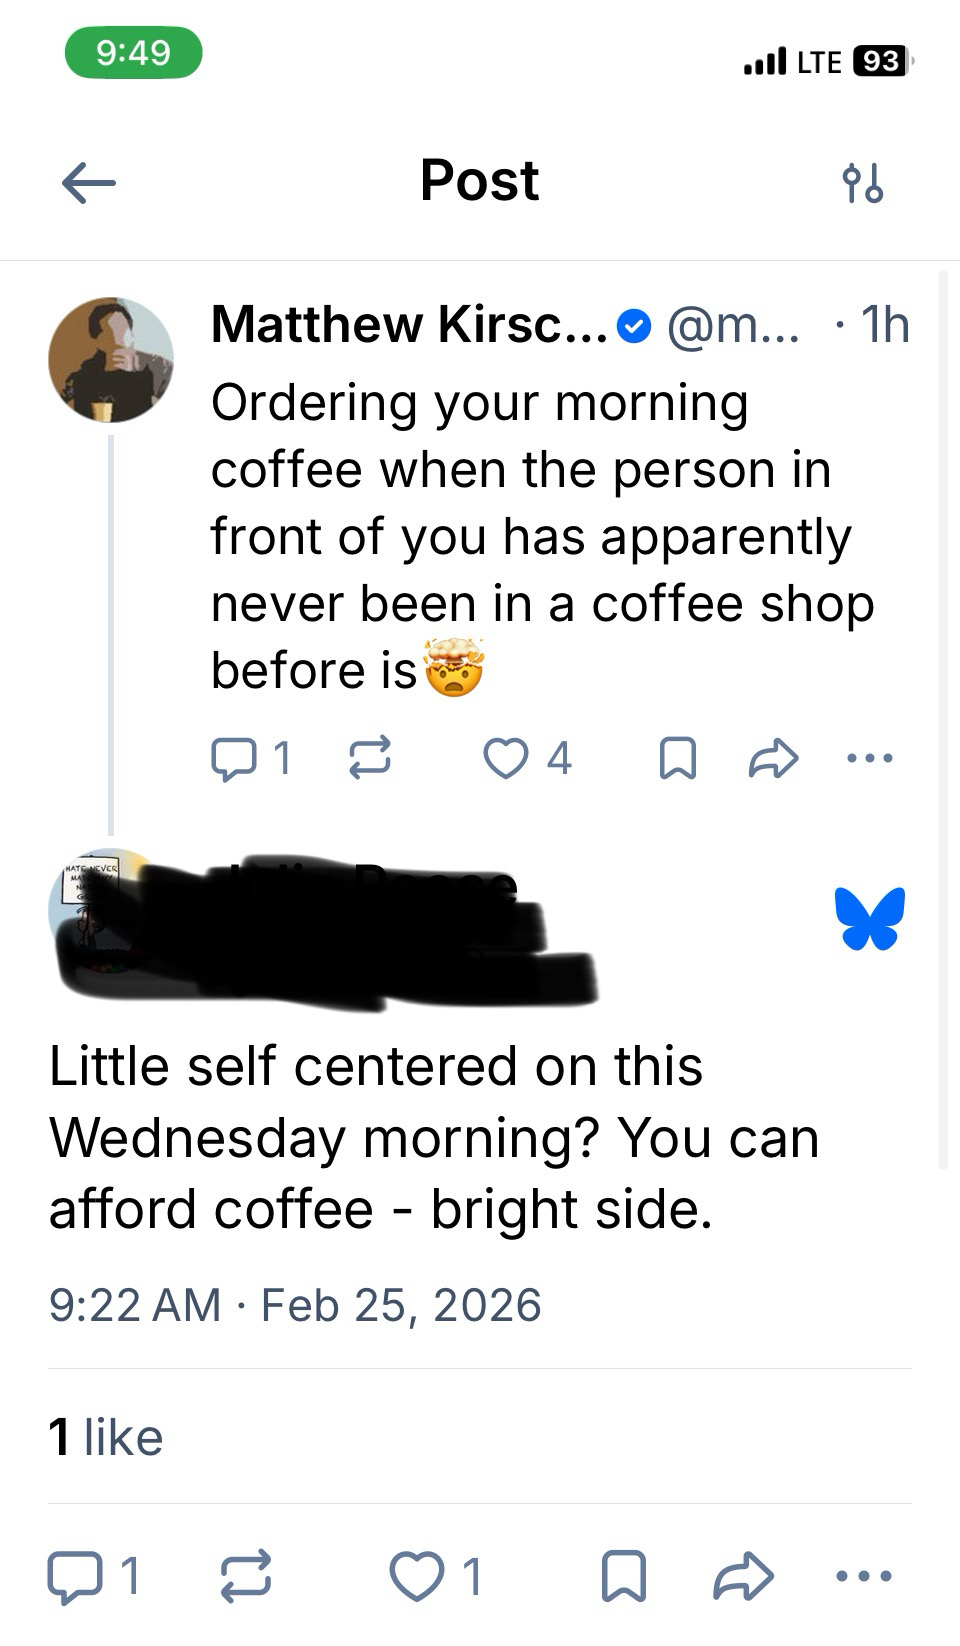Like the self centered reply

[417, 1577]
